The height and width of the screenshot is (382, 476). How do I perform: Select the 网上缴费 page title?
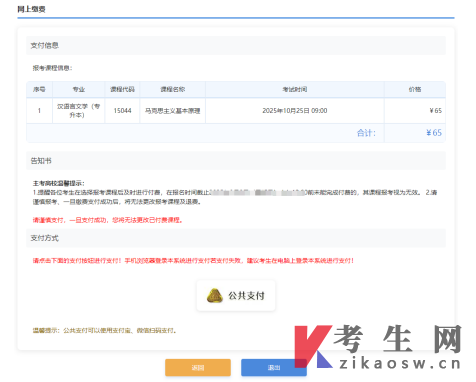tap(31, 9)
